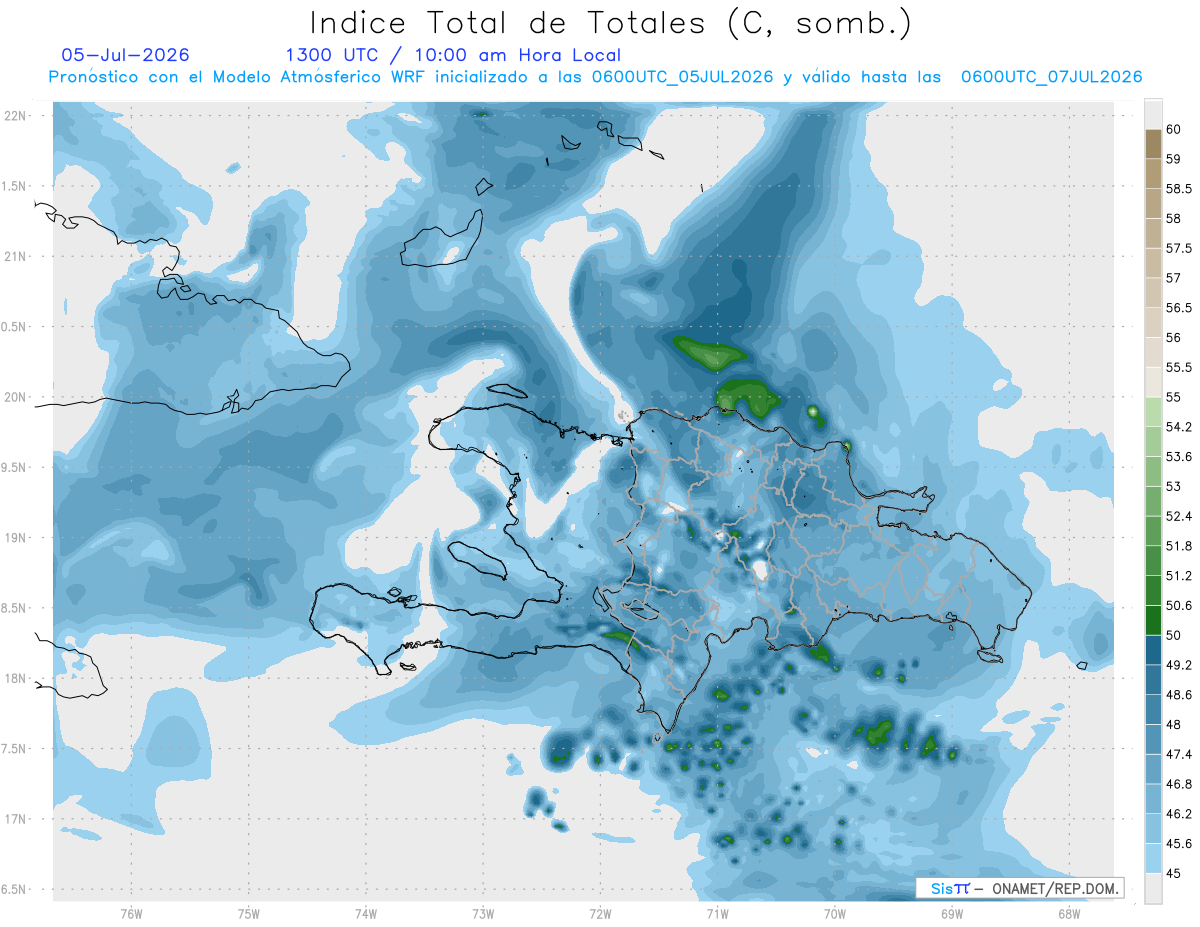The image size is (1200, 927).
Task: Click the "52.4" value on the color scale
Action: 1179,517
